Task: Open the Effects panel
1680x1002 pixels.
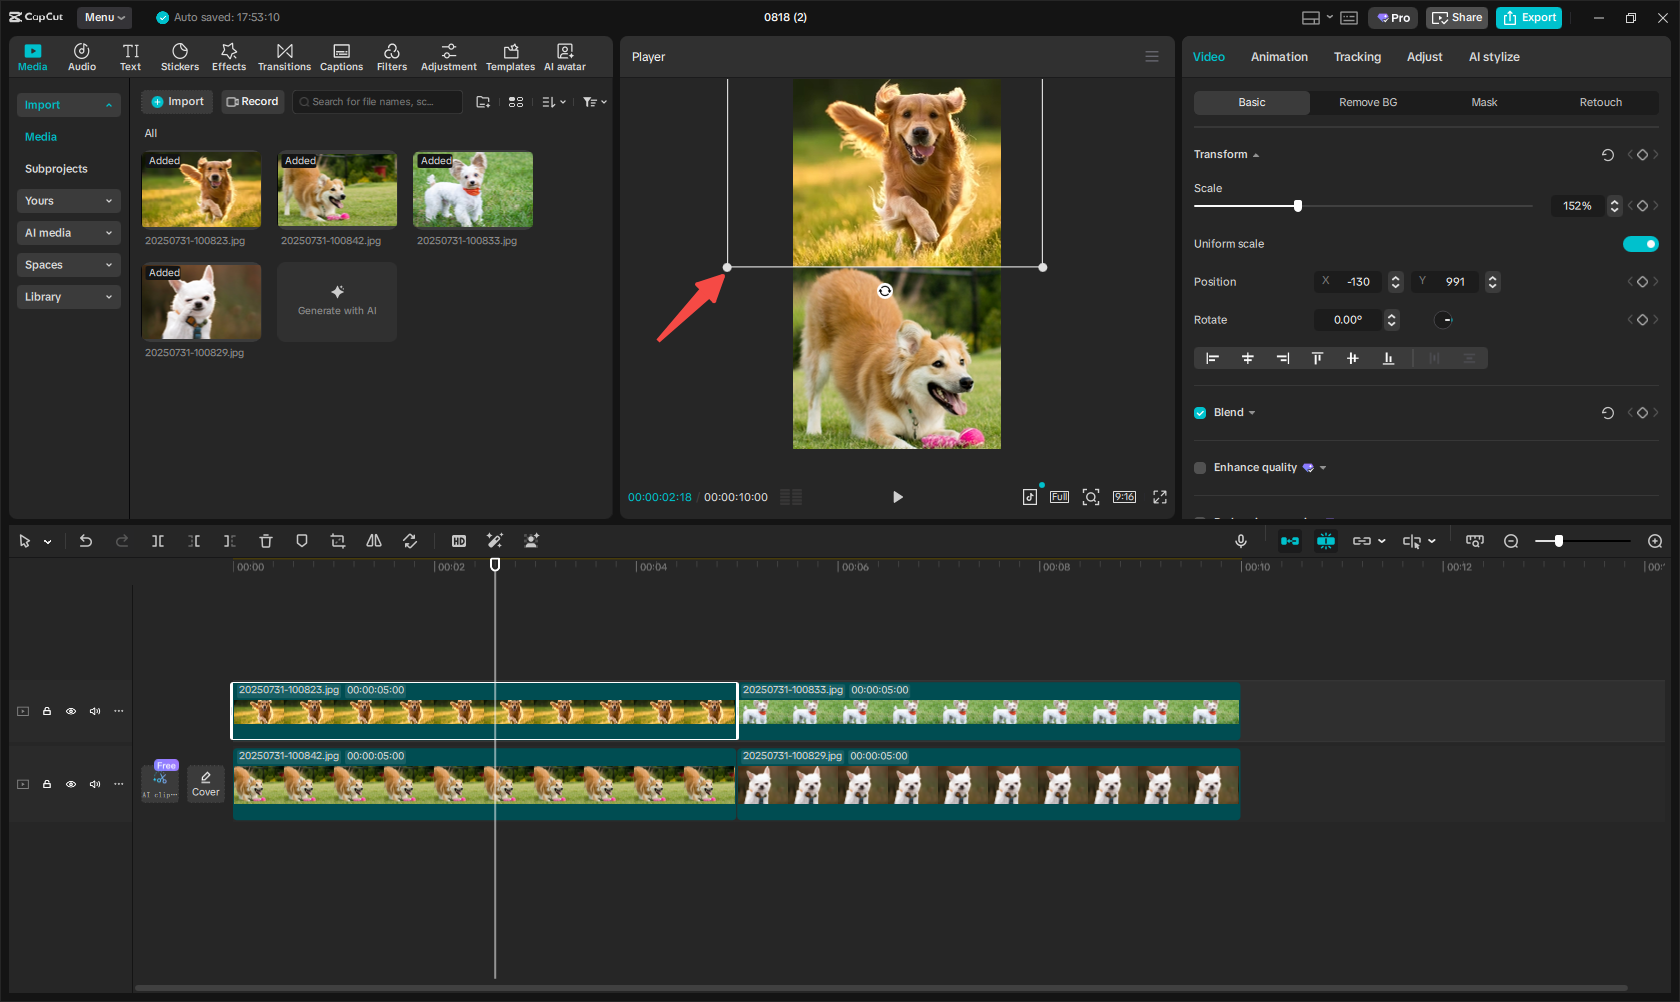Action: click(229, 56)
